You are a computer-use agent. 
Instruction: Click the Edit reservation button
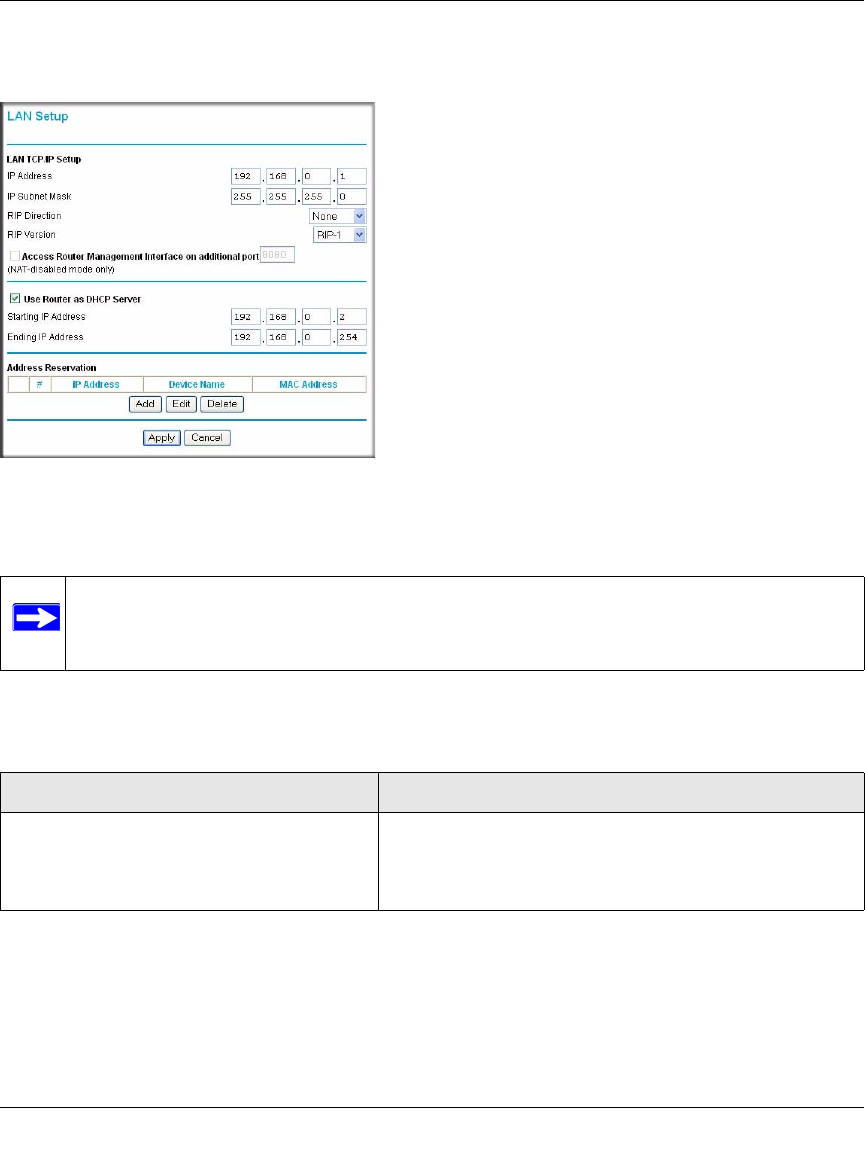click(181, 404)
